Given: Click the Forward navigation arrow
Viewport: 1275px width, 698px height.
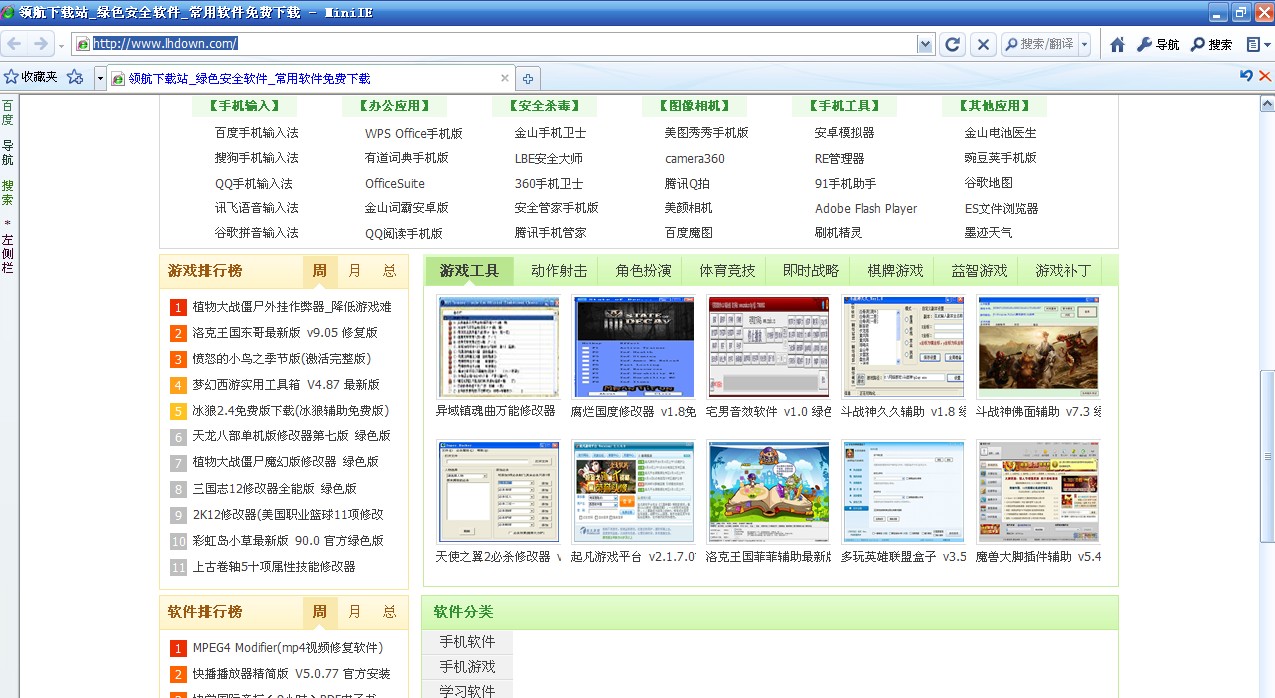Looking at the screenshot, I should pyautogui.click(x=41, y=44).
